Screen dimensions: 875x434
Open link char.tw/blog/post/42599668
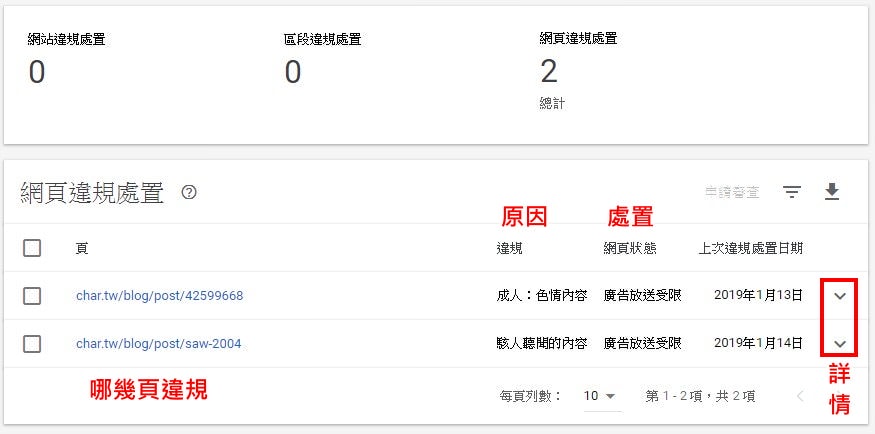point(159,296)
